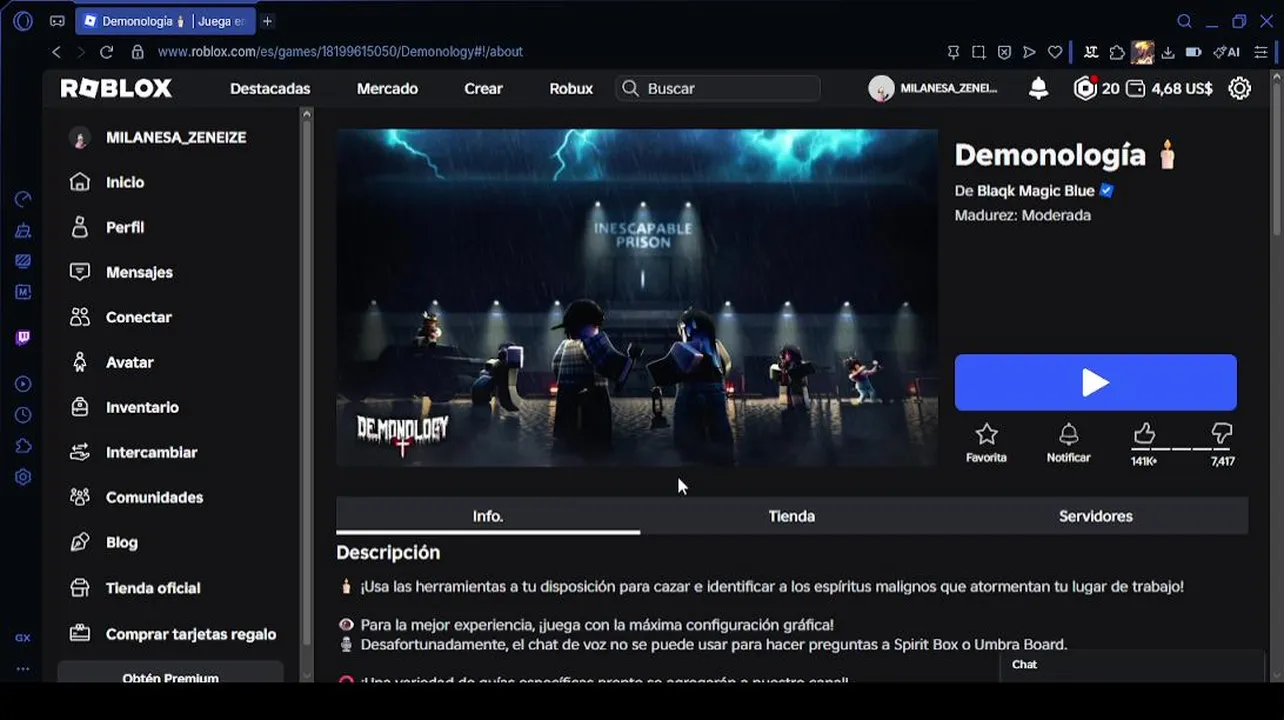Open the Chat panel
The width and height of the screenshot is (1284, 720).
tap(1132, 666)
